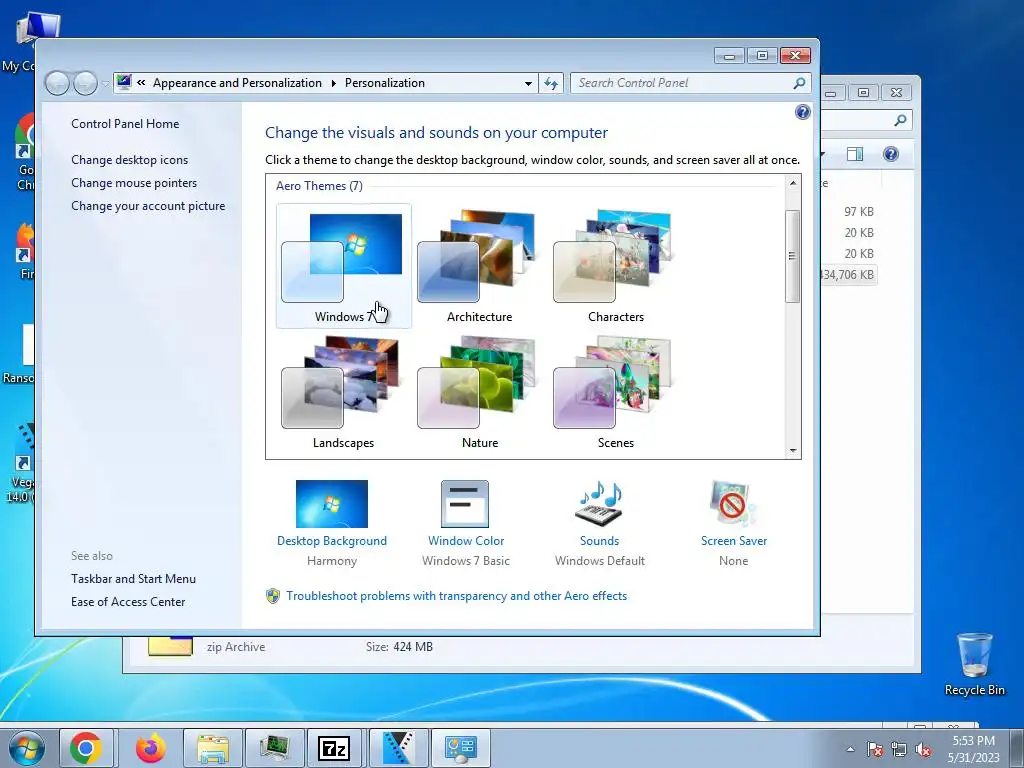Click the Show desktop strip
The image size is (1024, 768).
pyautogui.click(x=1017, y=748)
